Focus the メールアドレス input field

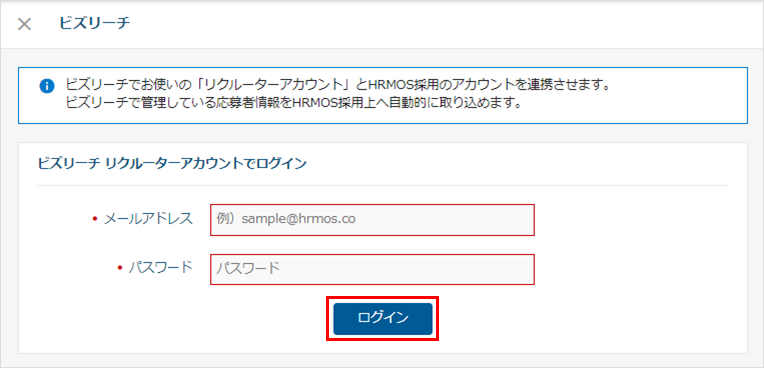pyautogui.click(x=372, y=220)
